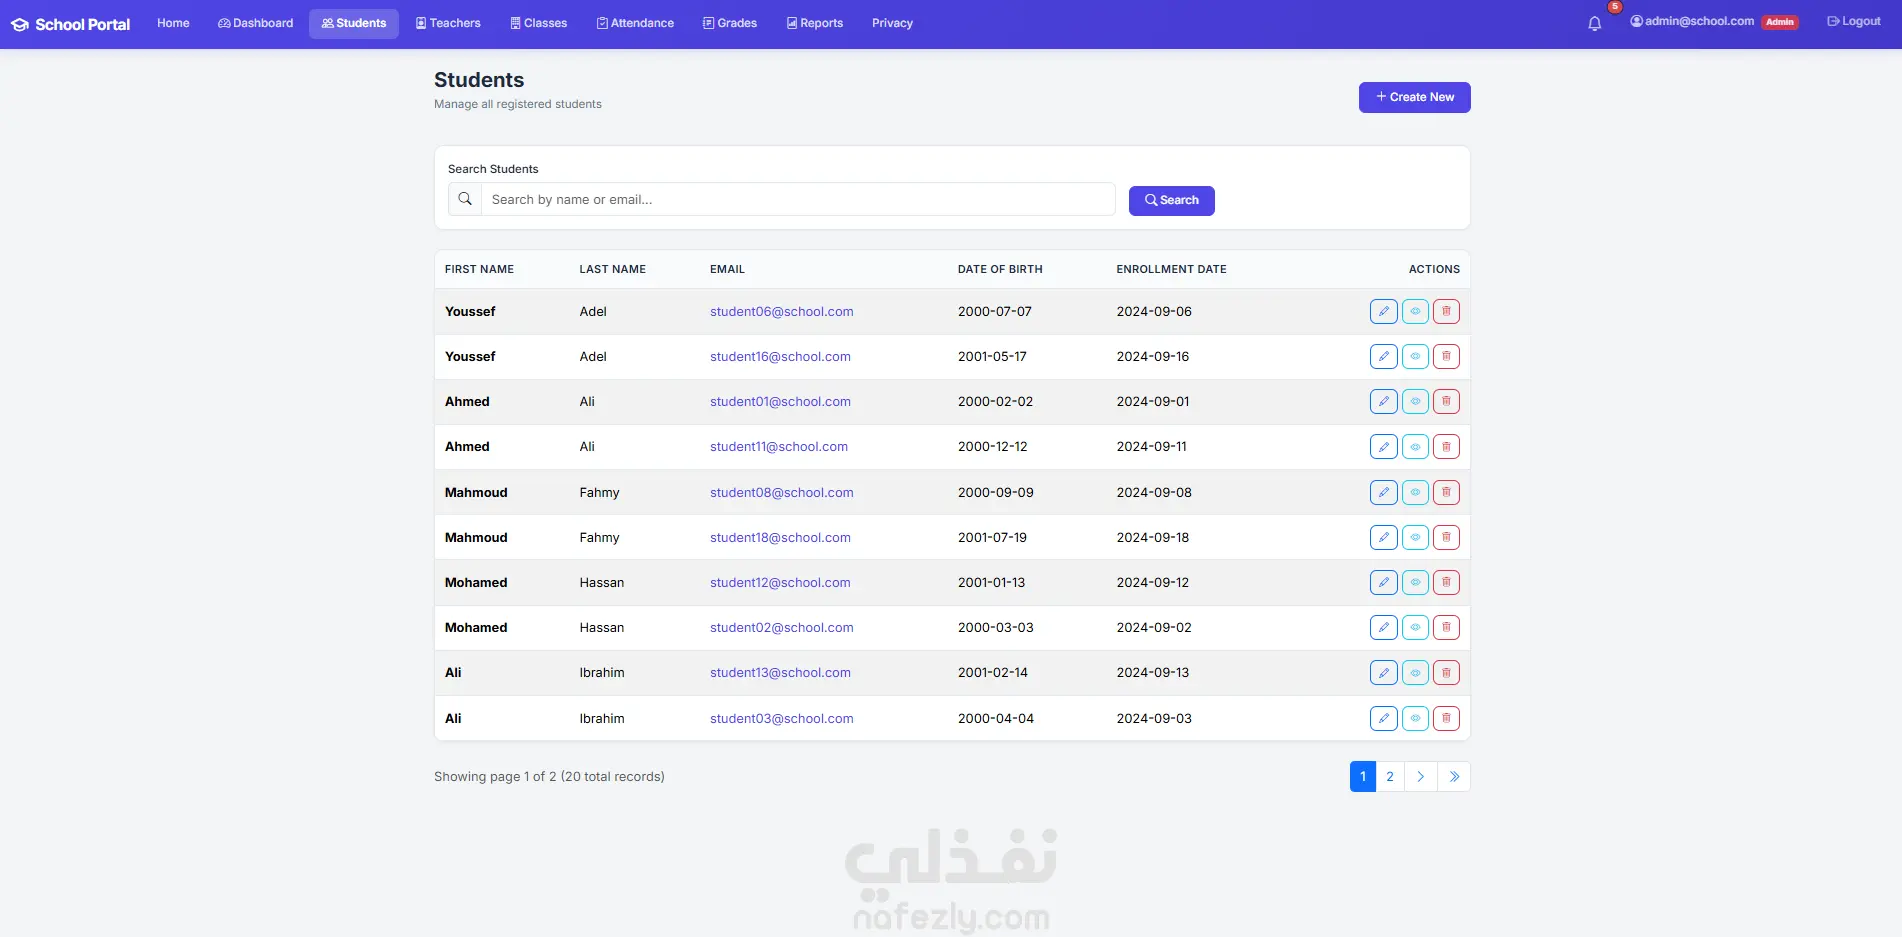Delete student01@school.com with trash icon

(1446, 401)
